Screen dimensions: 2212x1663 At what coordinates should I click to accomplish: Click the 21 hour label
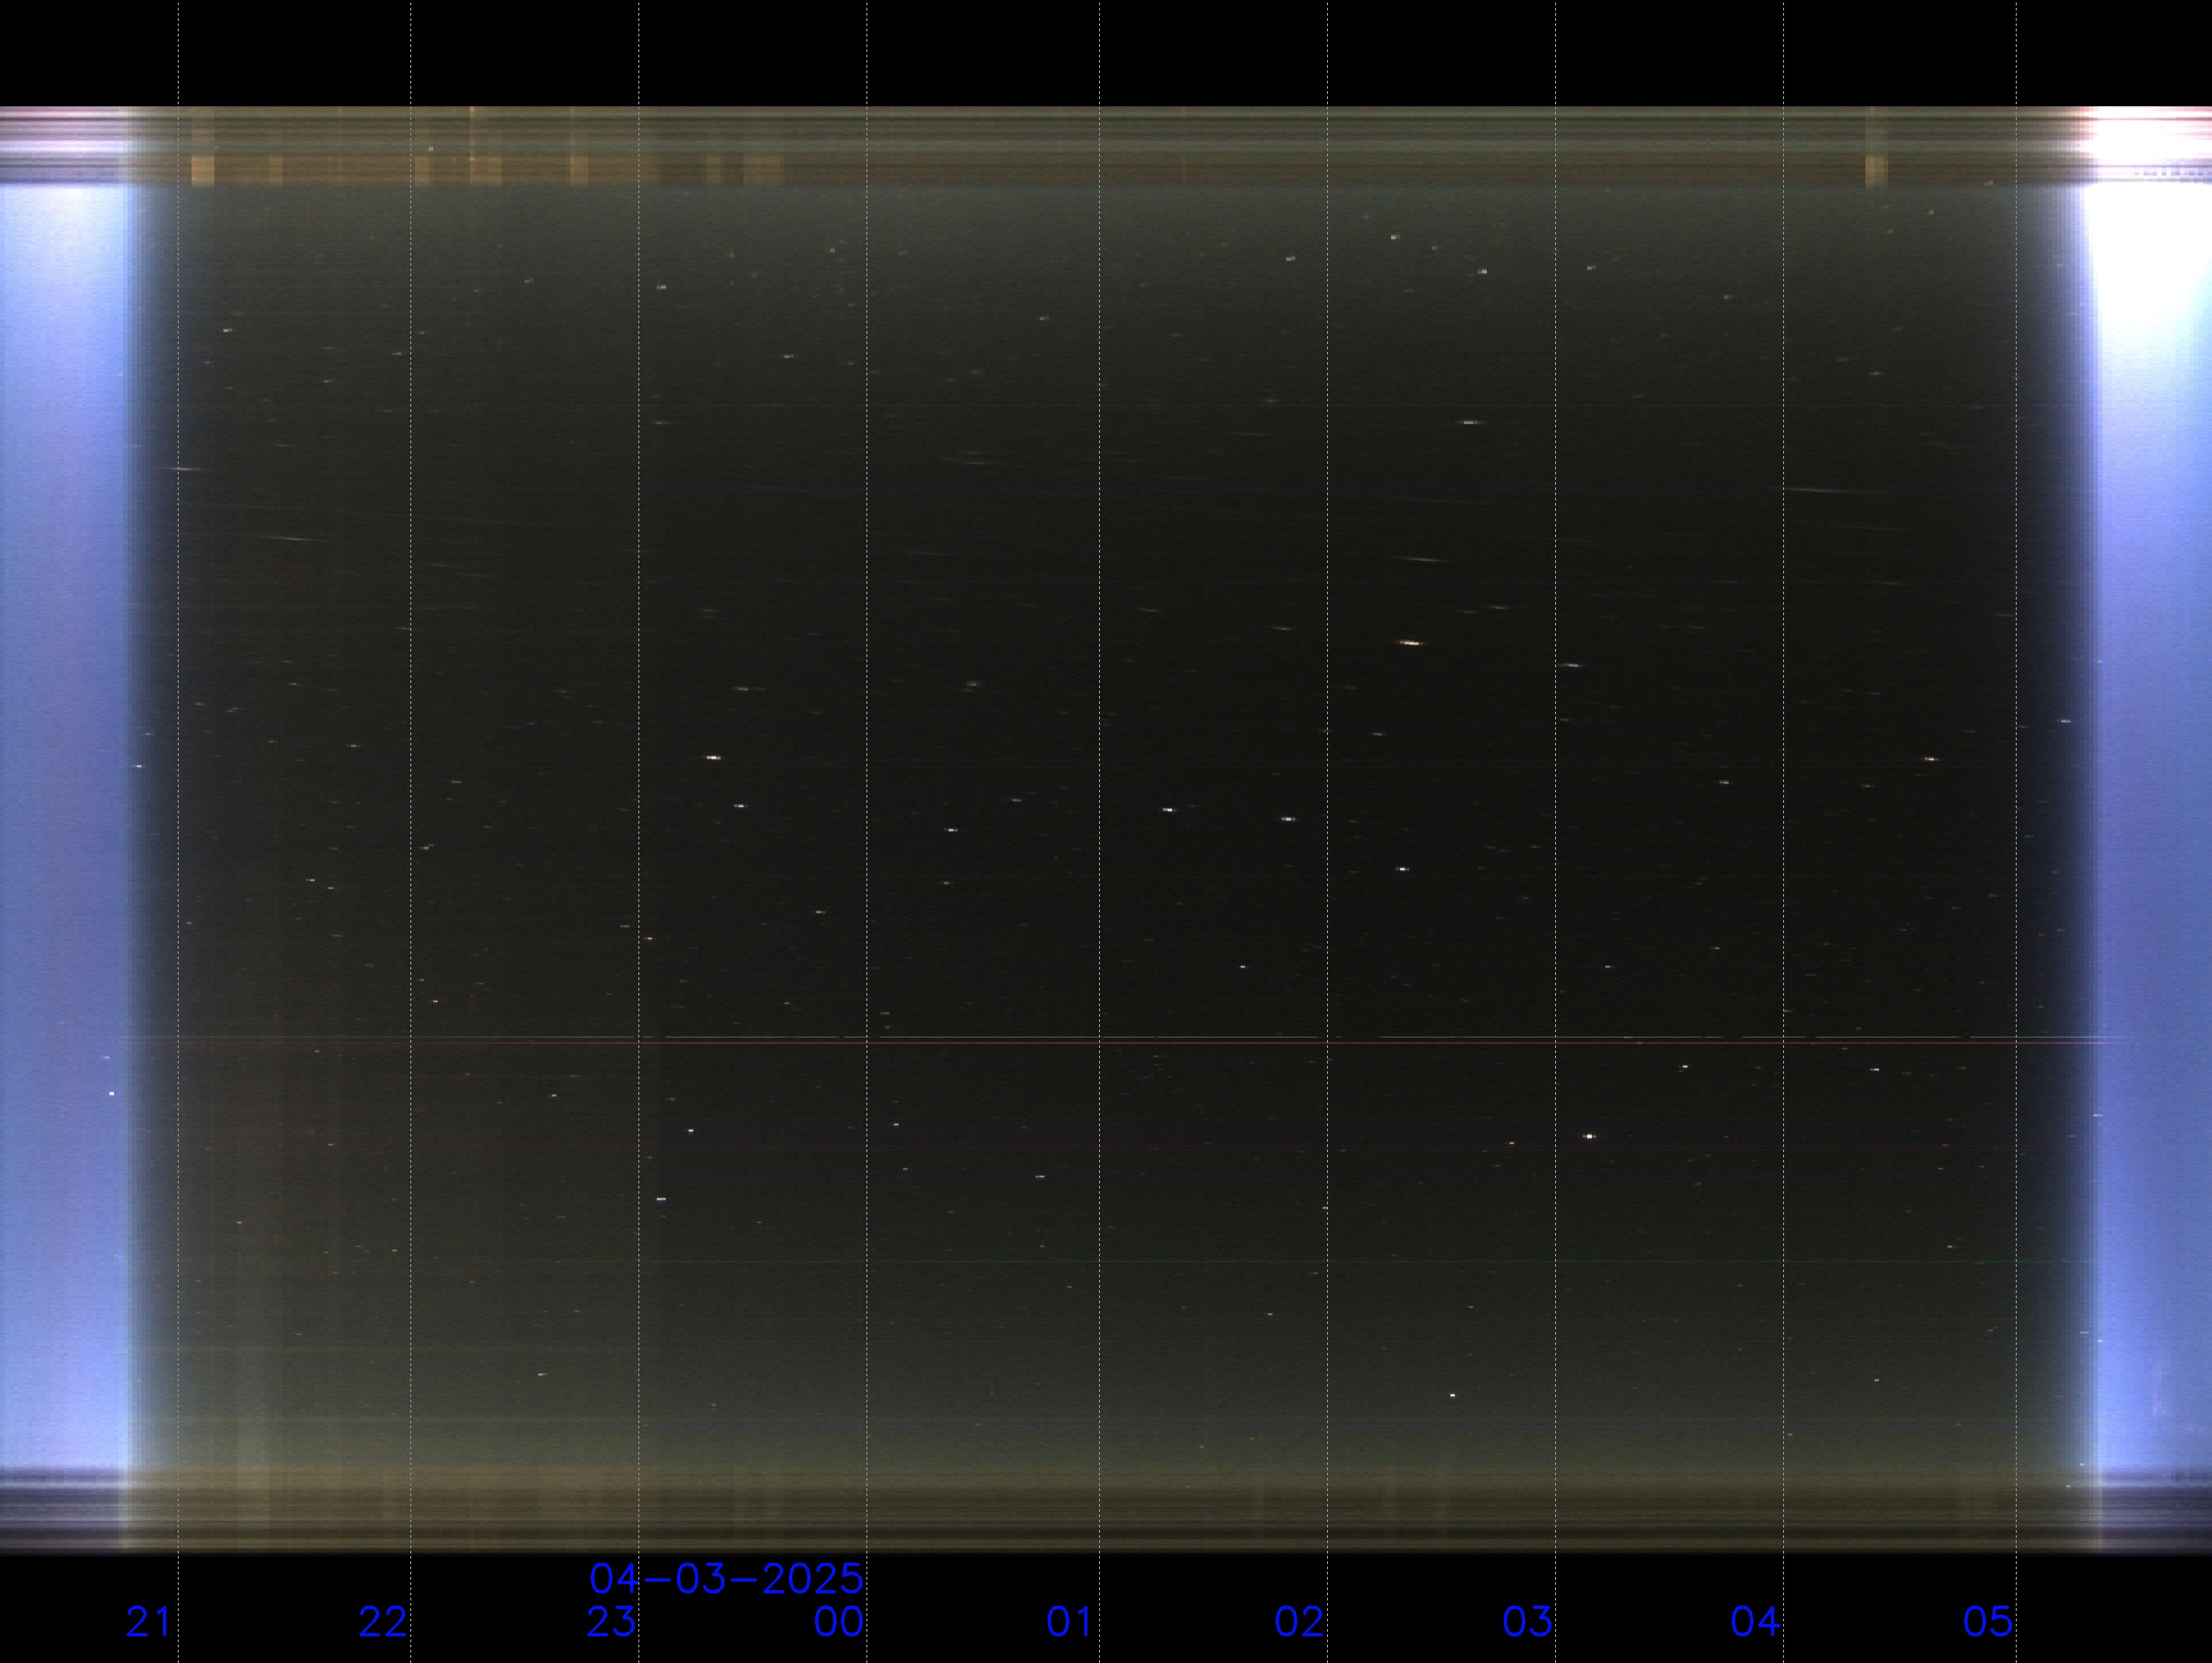[149, 1622]
